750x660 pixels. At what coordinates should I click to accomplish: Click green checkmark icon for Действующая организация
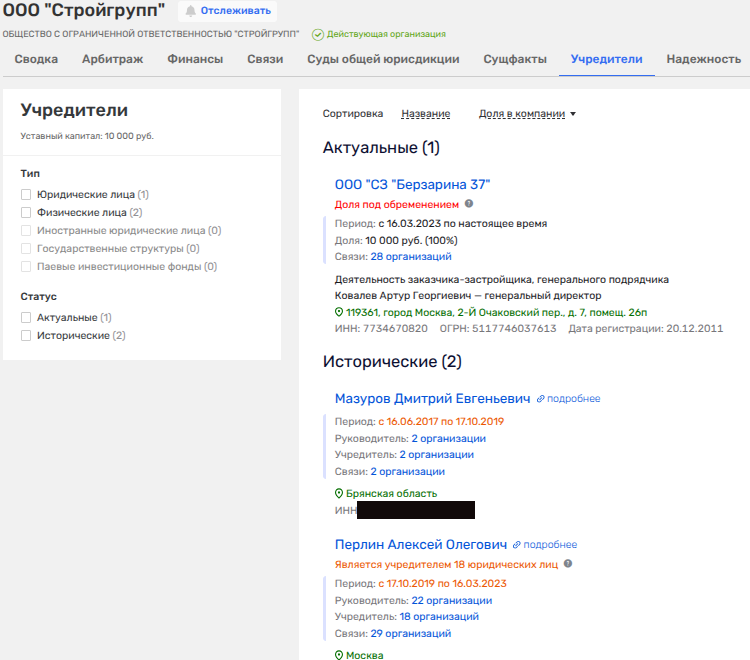click(x=318, y=34)
